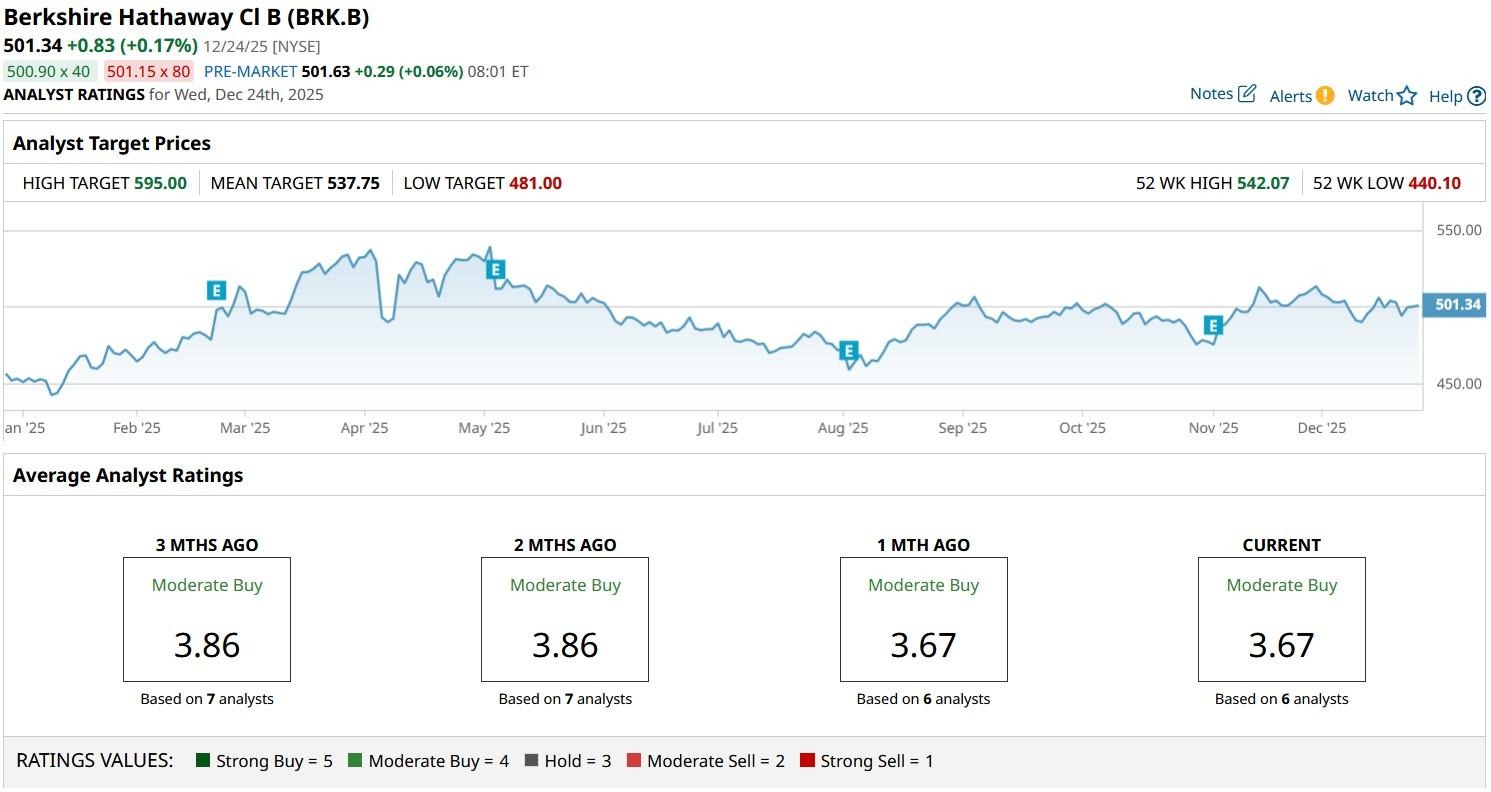Select the CURRENT Moderate Buy rating box

point(1281,620)
